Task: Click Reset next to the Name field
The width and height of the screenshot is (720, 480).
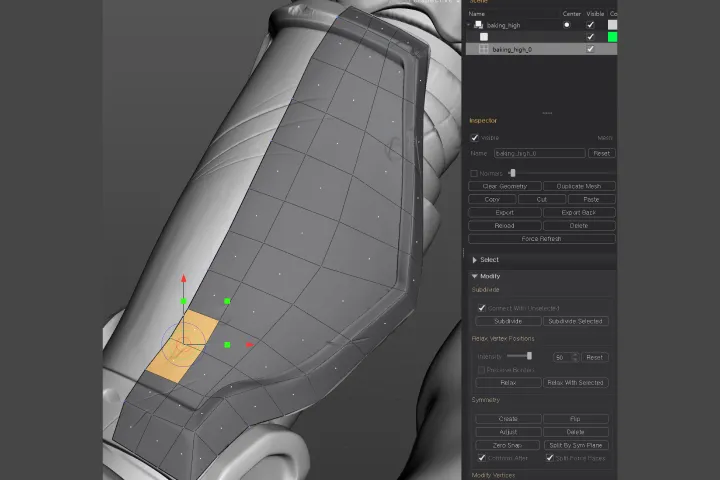Action: coord(602,153)
